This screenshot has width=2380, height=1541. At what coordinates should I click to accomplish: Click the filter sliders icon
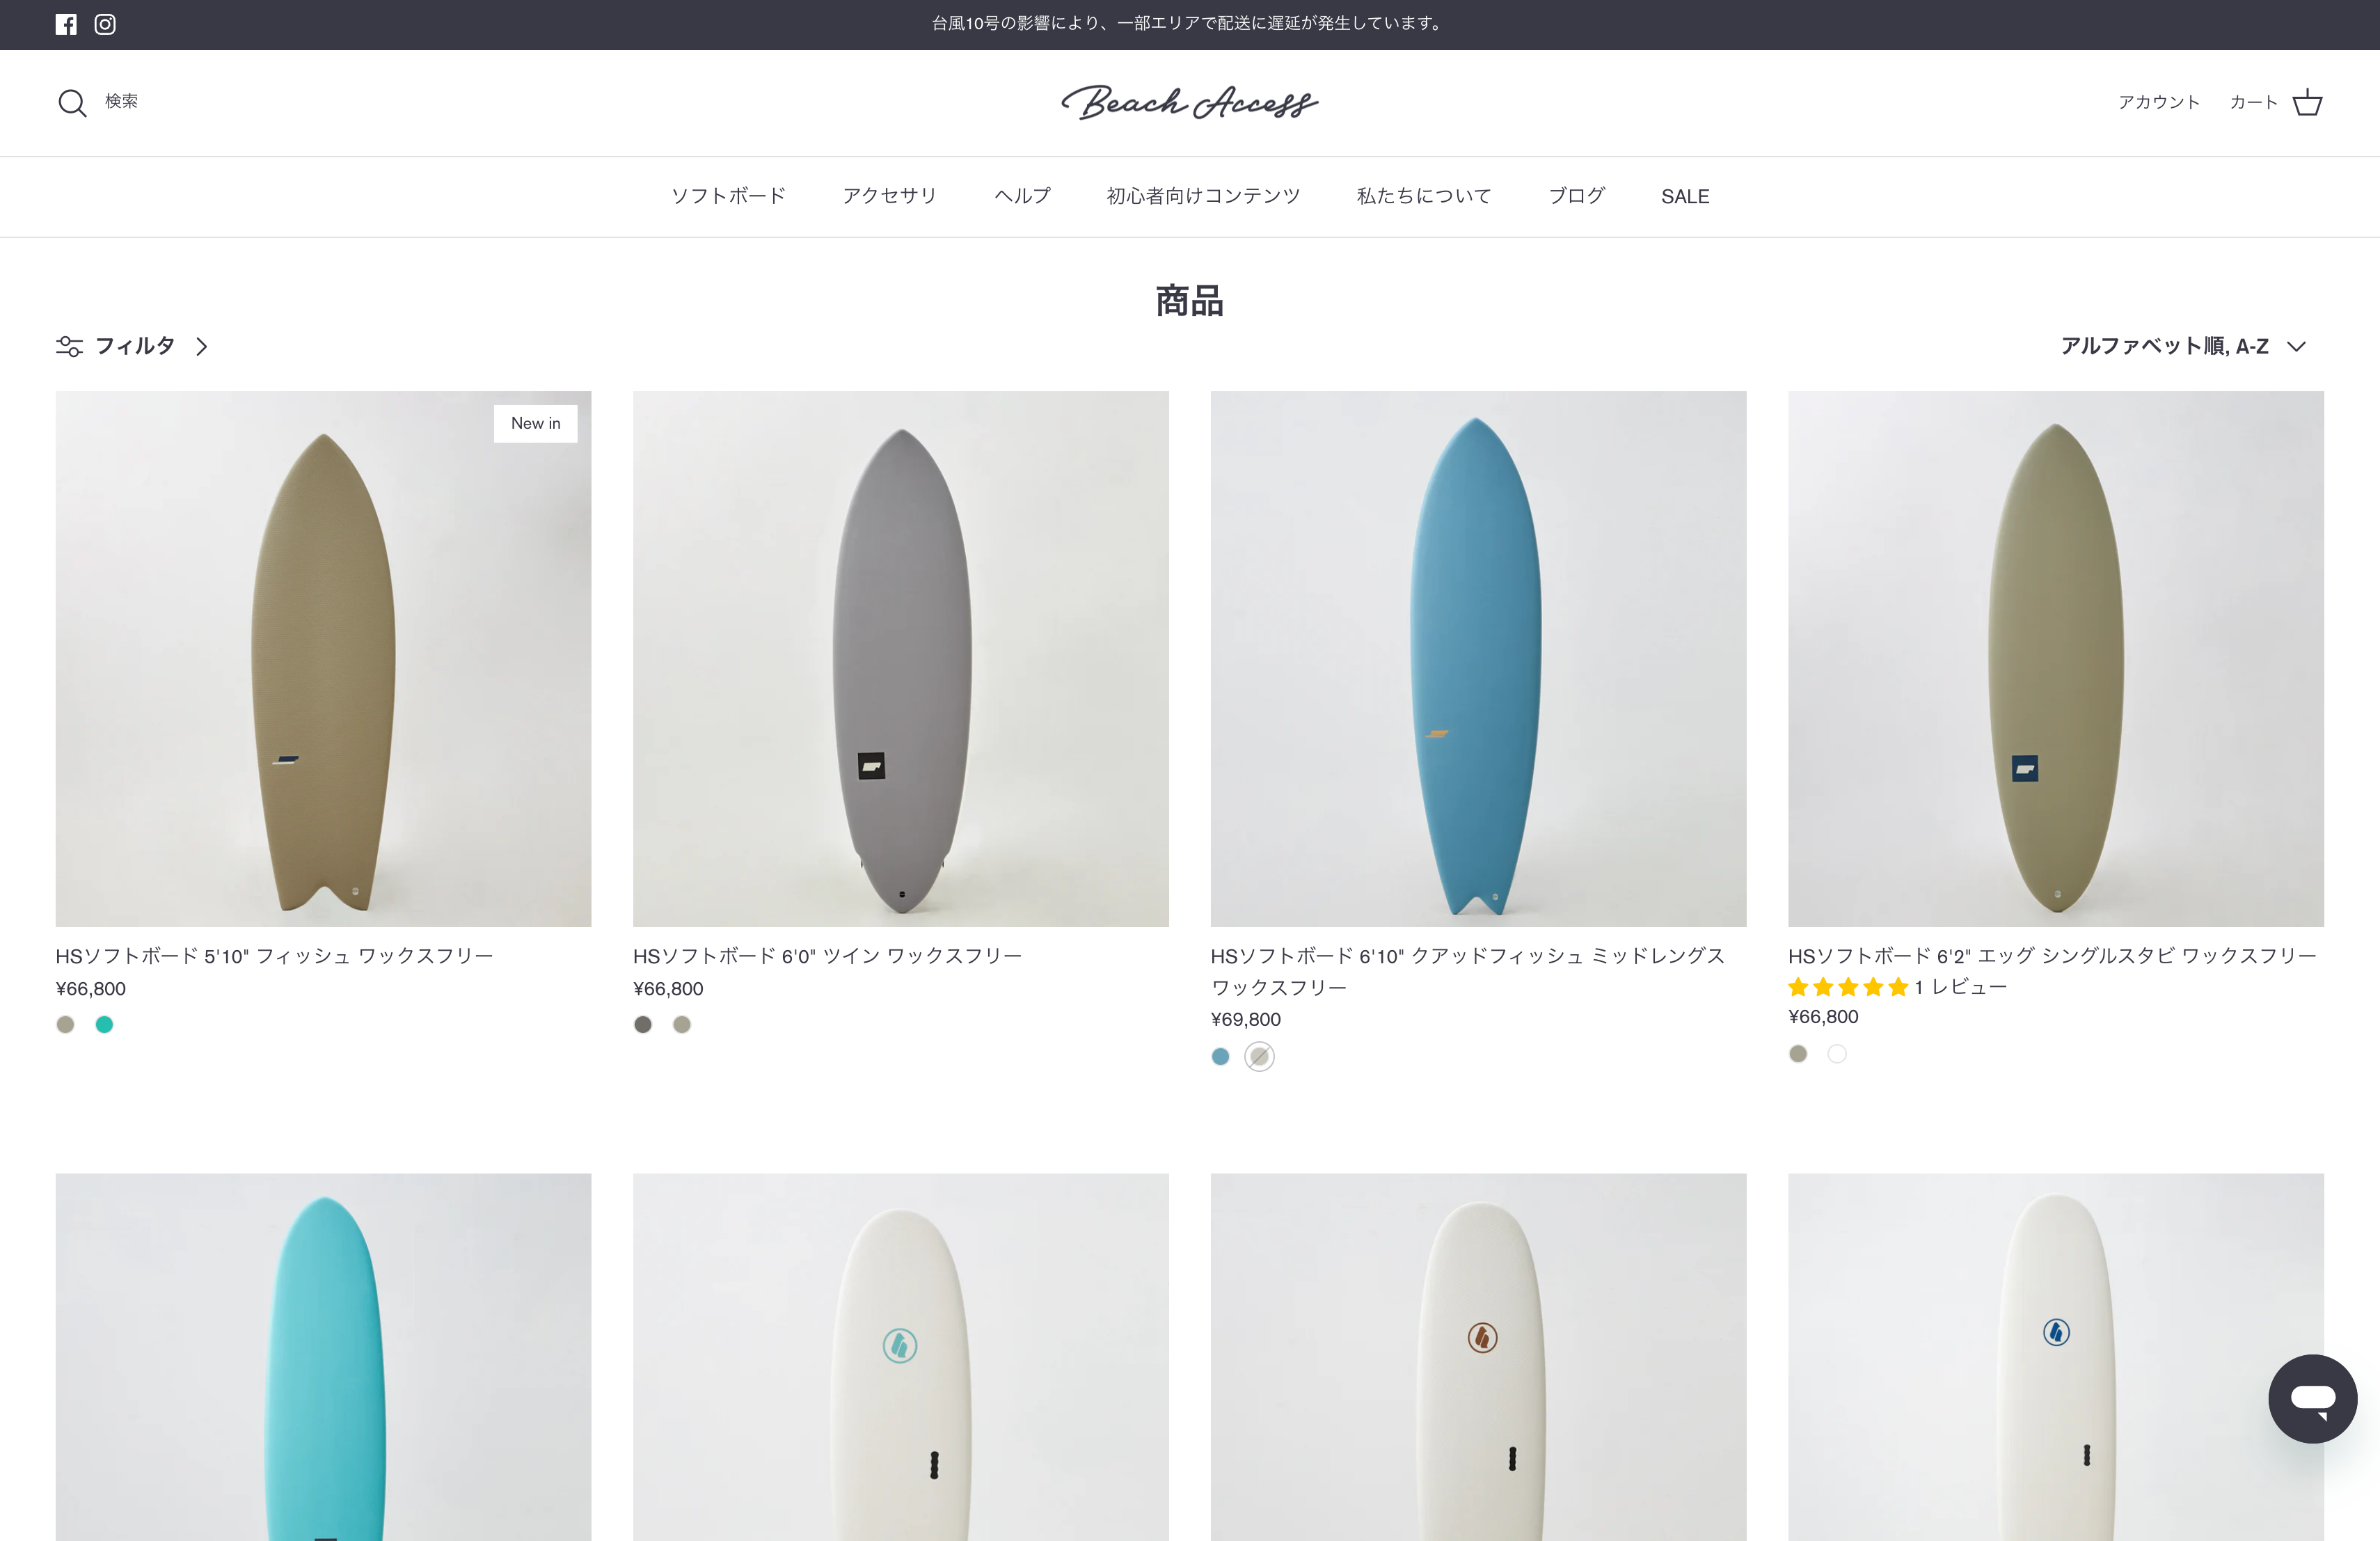[69, 346]
